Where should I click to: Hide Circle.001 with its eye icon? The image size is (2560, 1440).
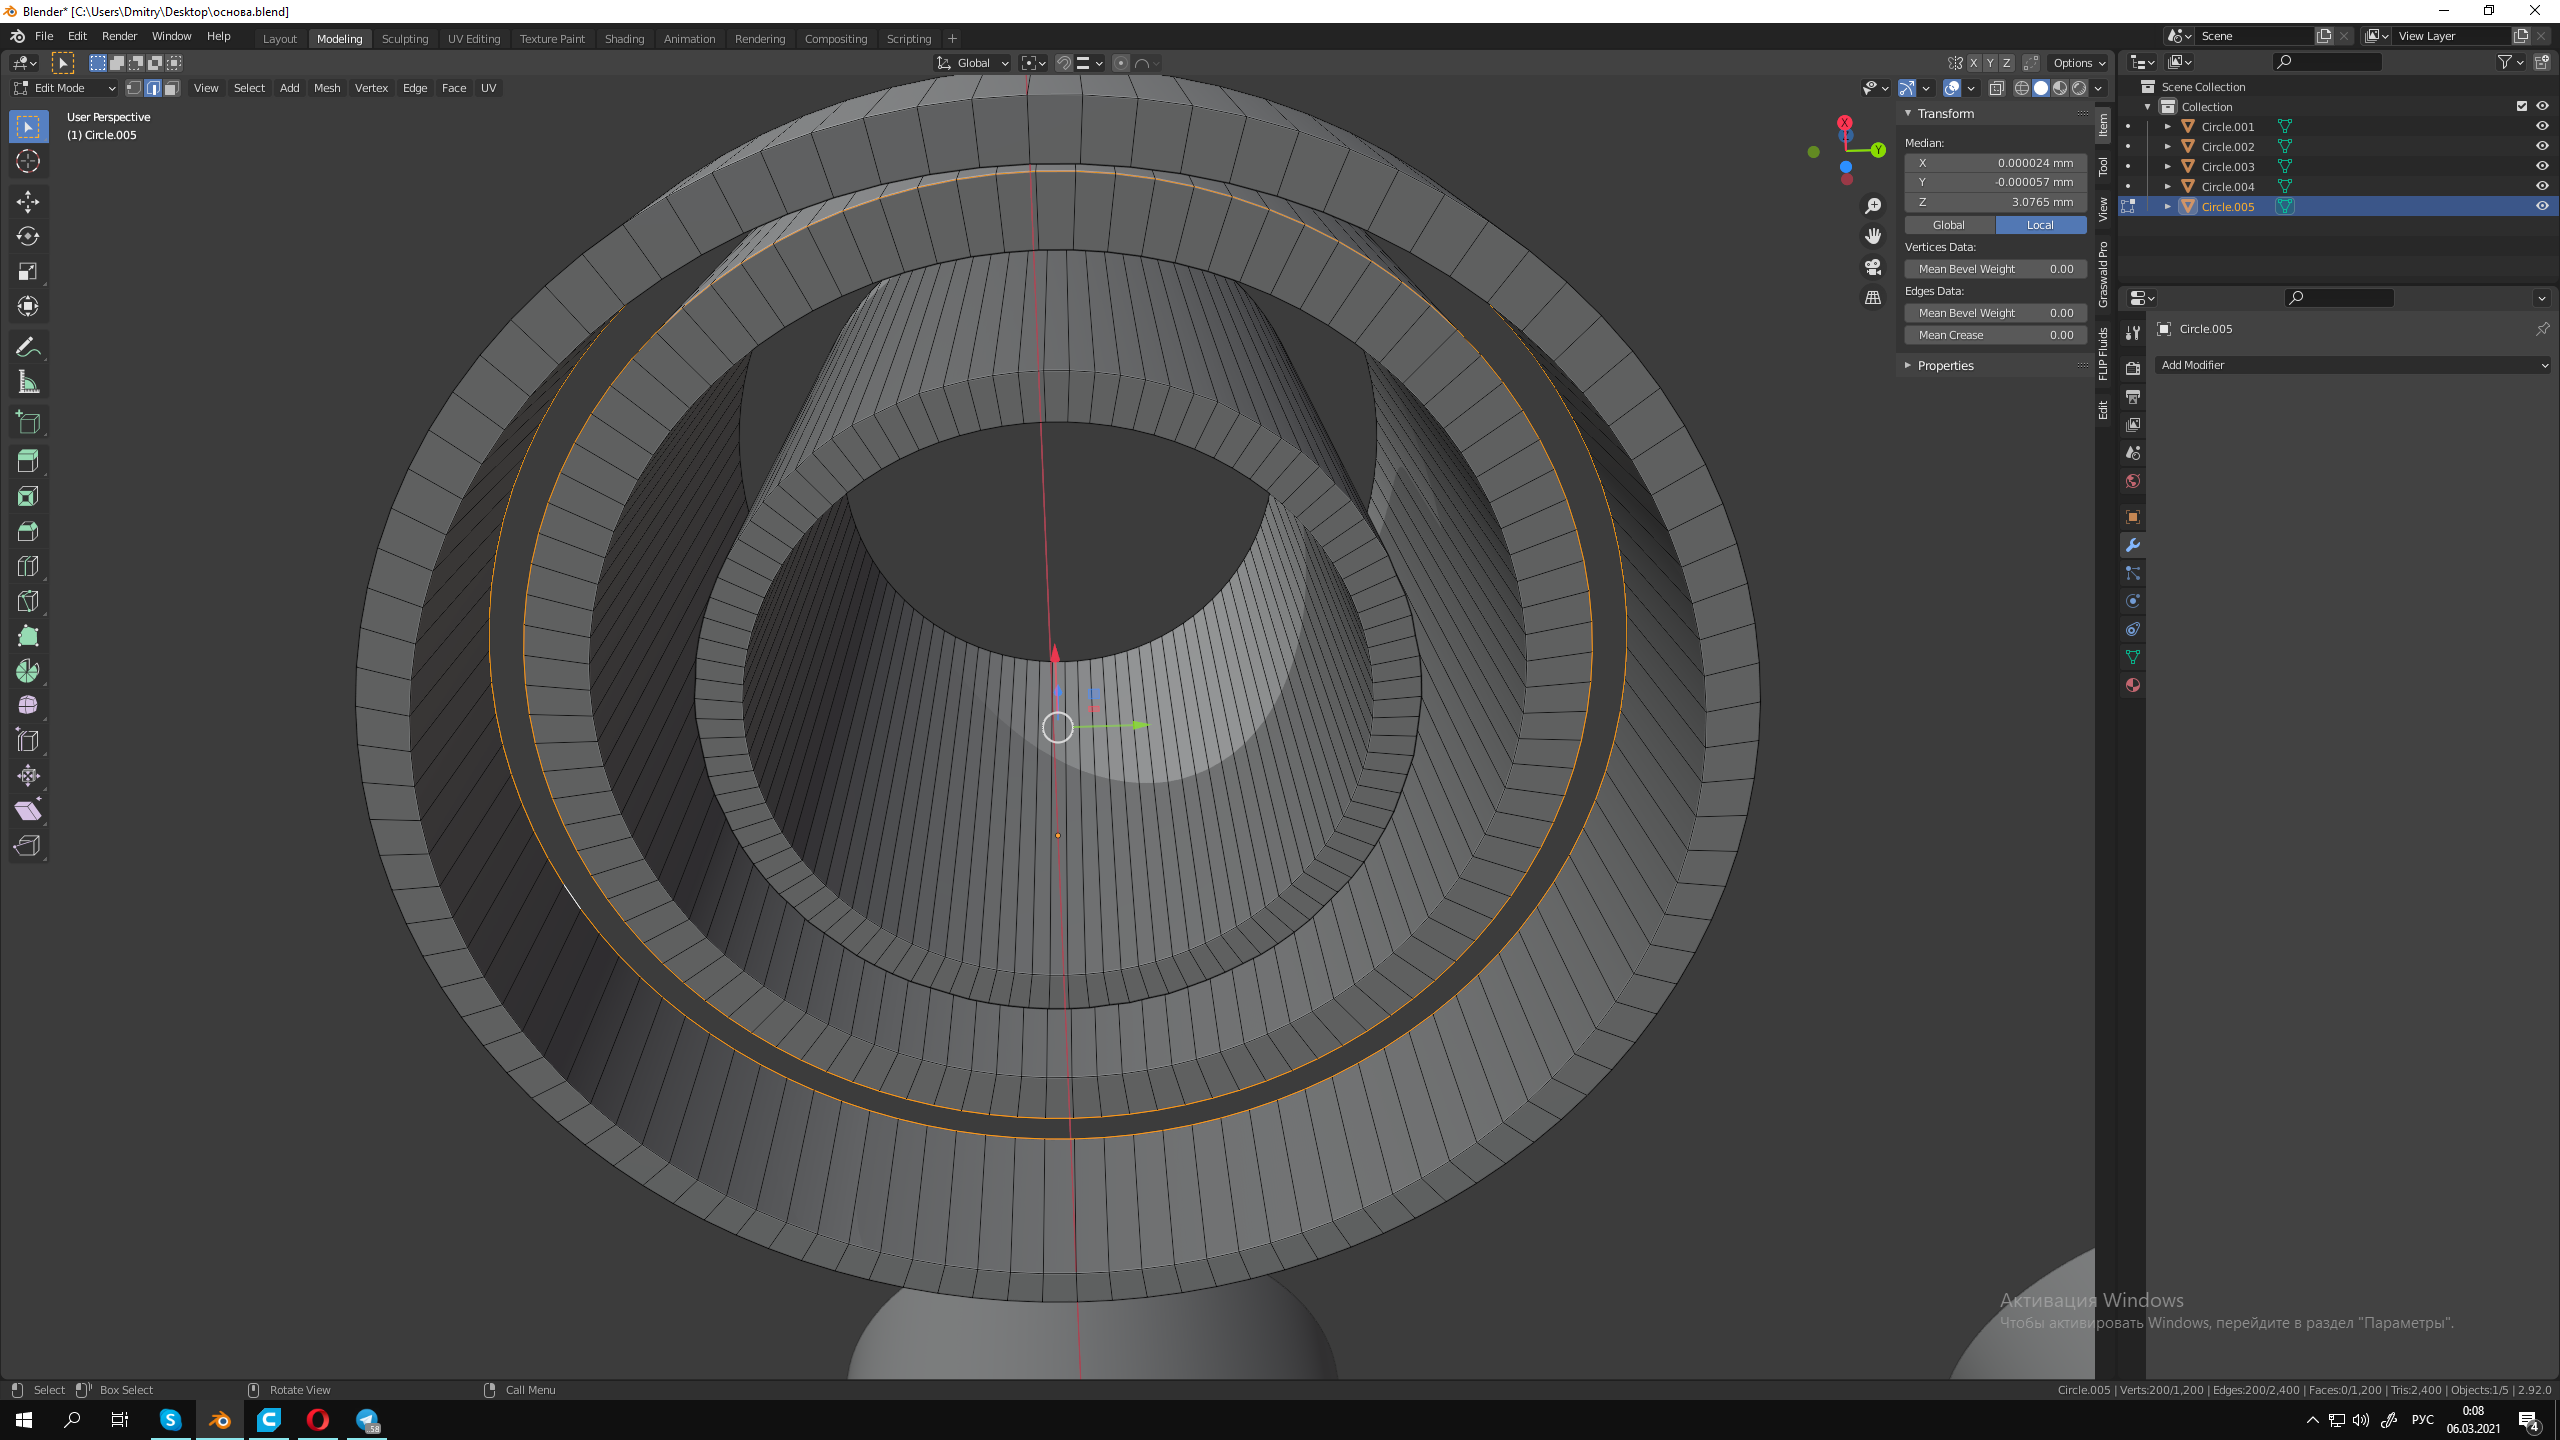pyautogui.click(x=2542, y=126)
